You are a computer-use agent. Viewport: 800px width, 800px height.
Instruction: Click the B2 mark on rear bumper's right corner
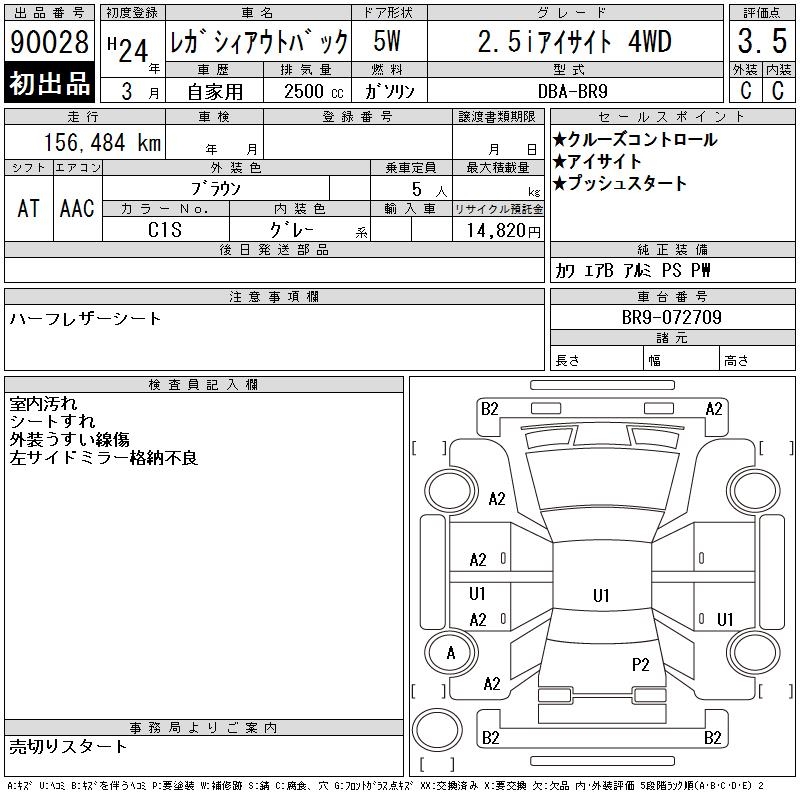712,737
